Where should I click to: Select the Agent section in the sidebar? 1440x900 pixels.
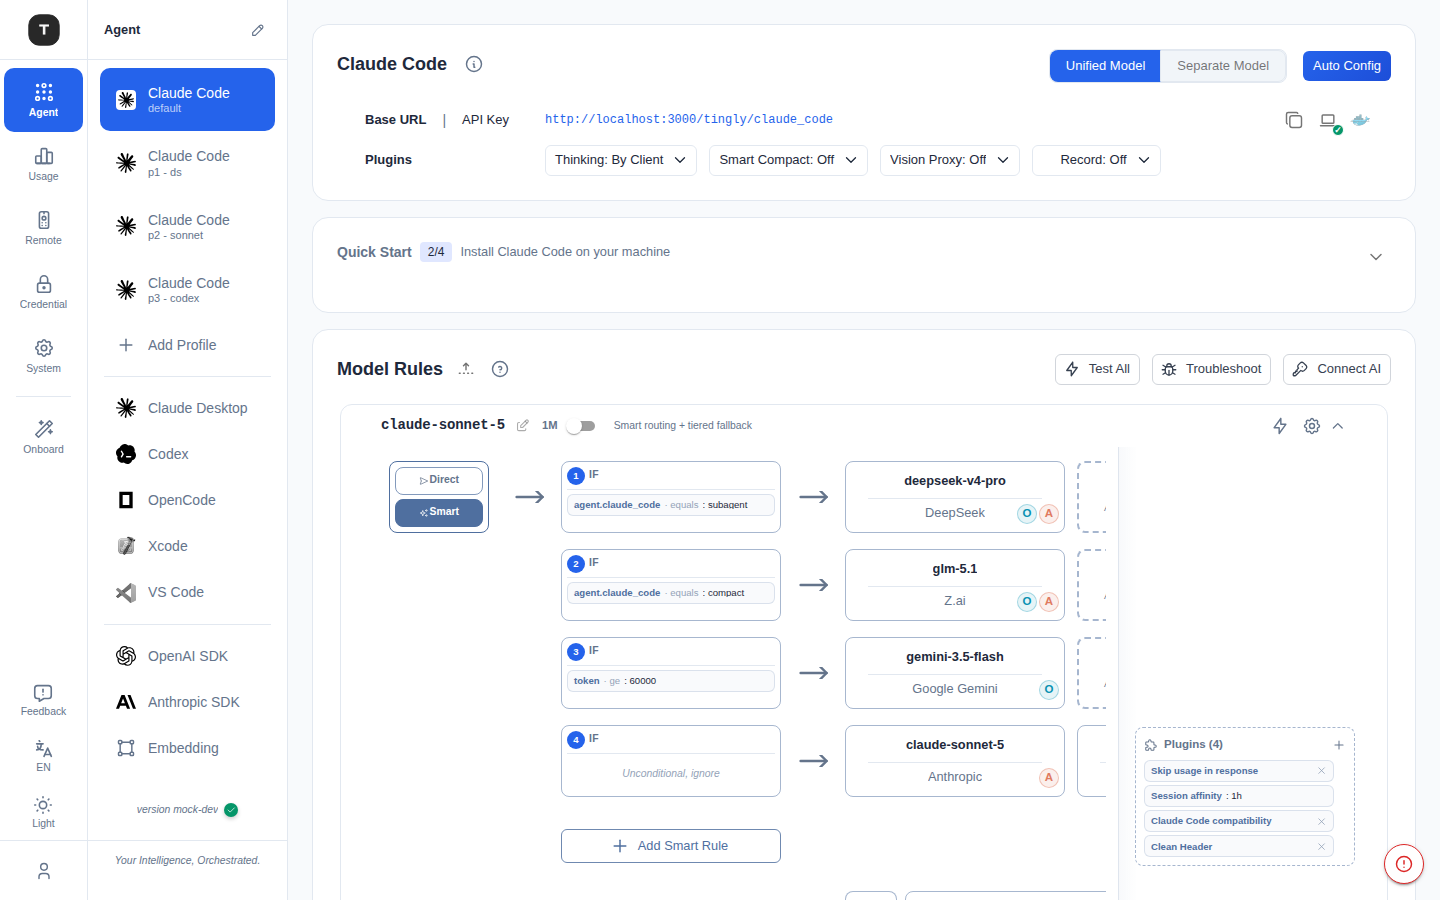[43, 100]
